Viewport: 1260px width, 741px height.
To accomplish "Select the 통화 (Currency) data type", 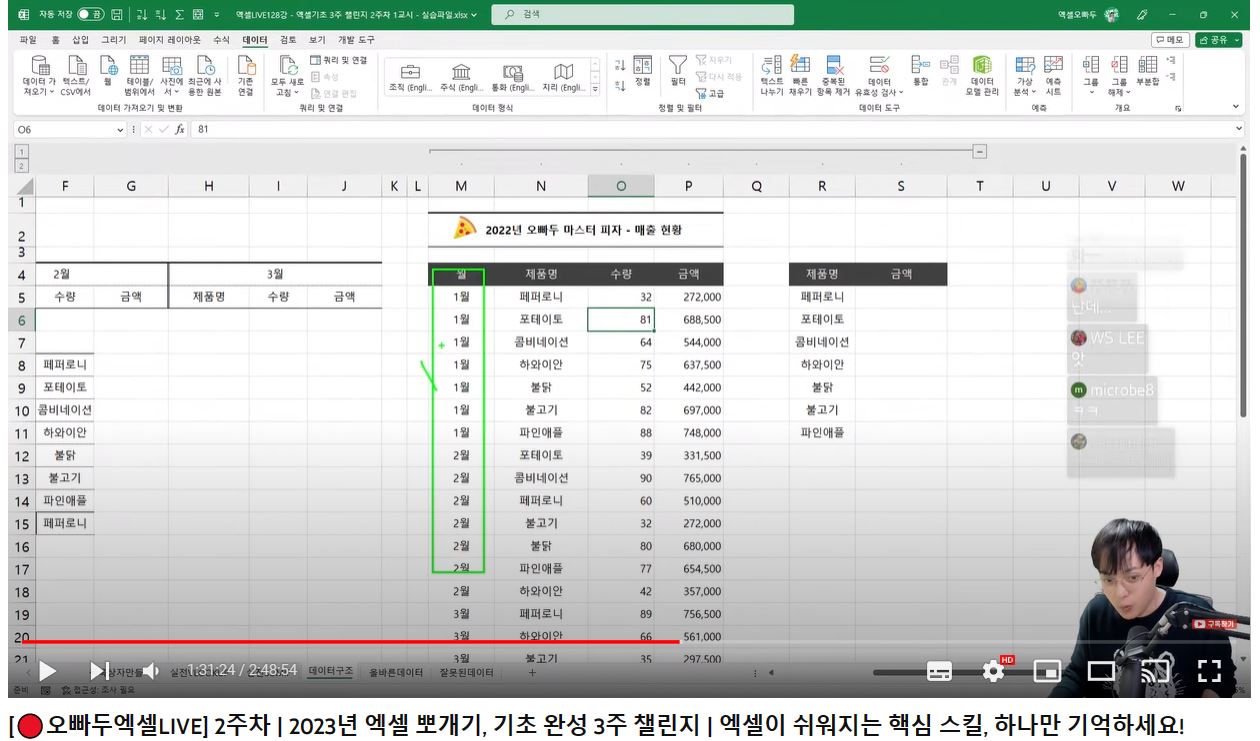I will 513,77.
